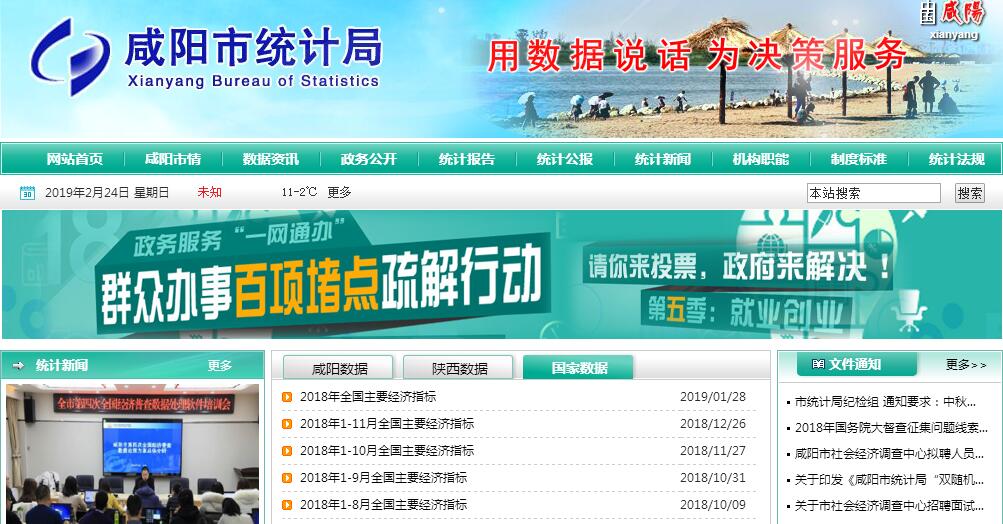Click into the 本站搜索 search field

(x=873, y=193)
